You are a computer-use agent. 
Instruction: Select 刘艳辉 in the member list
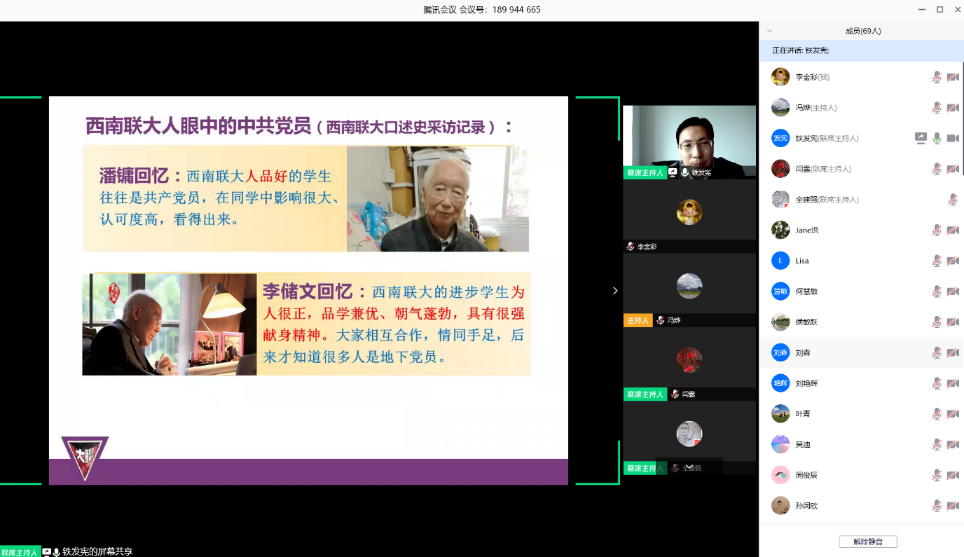pos(807,383)
